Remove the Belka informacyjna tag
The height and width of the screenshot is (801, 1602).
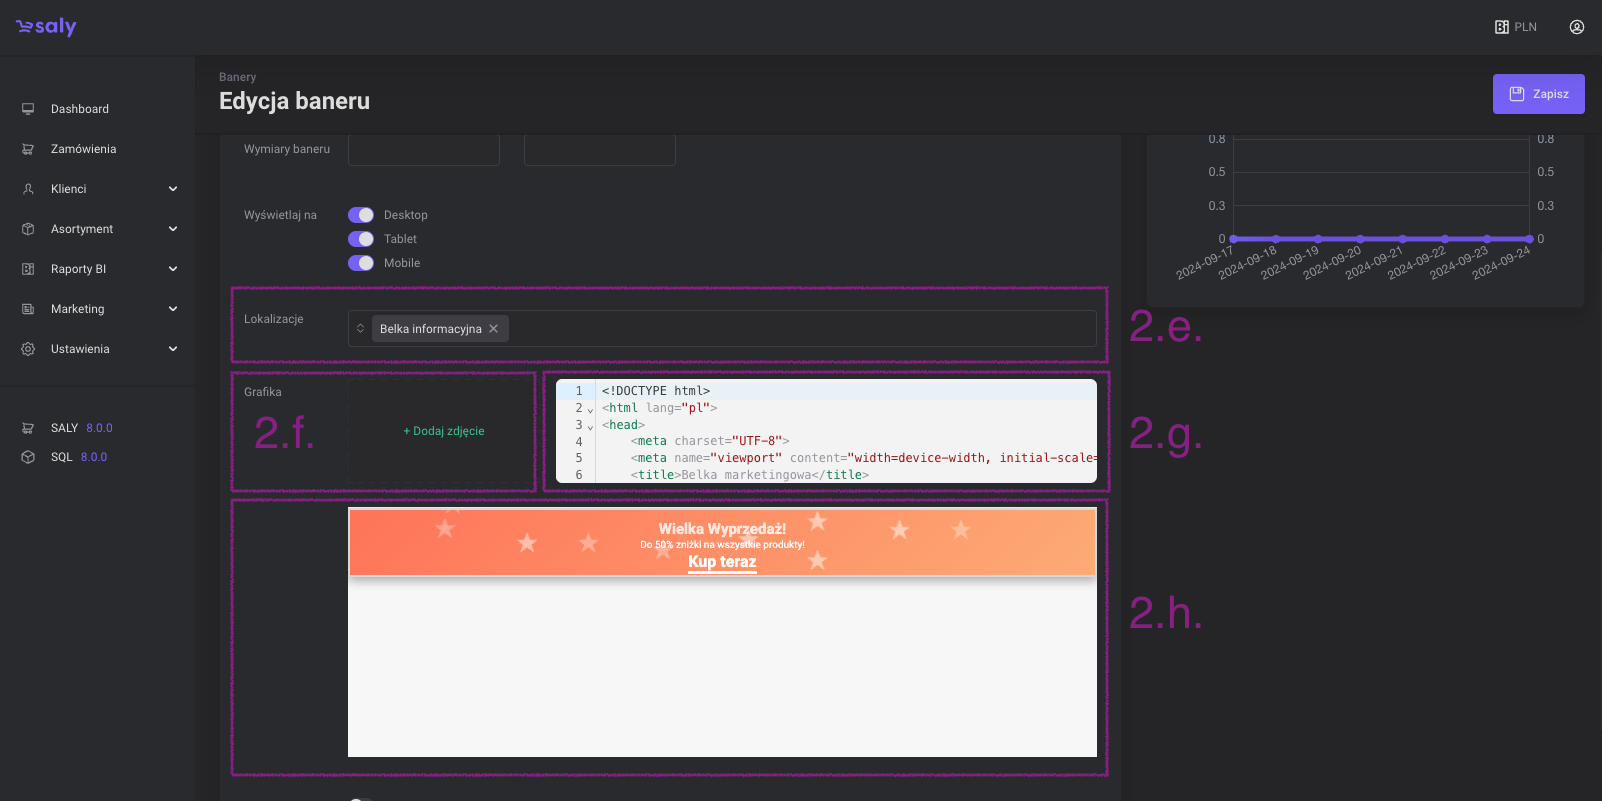tap(494, 329)
